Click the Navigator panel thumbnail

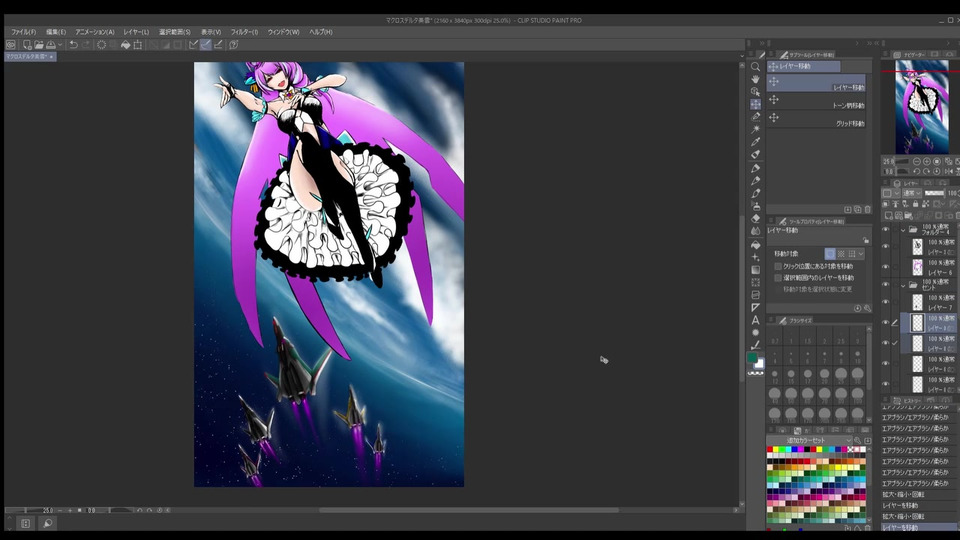[x=921, y=107]
